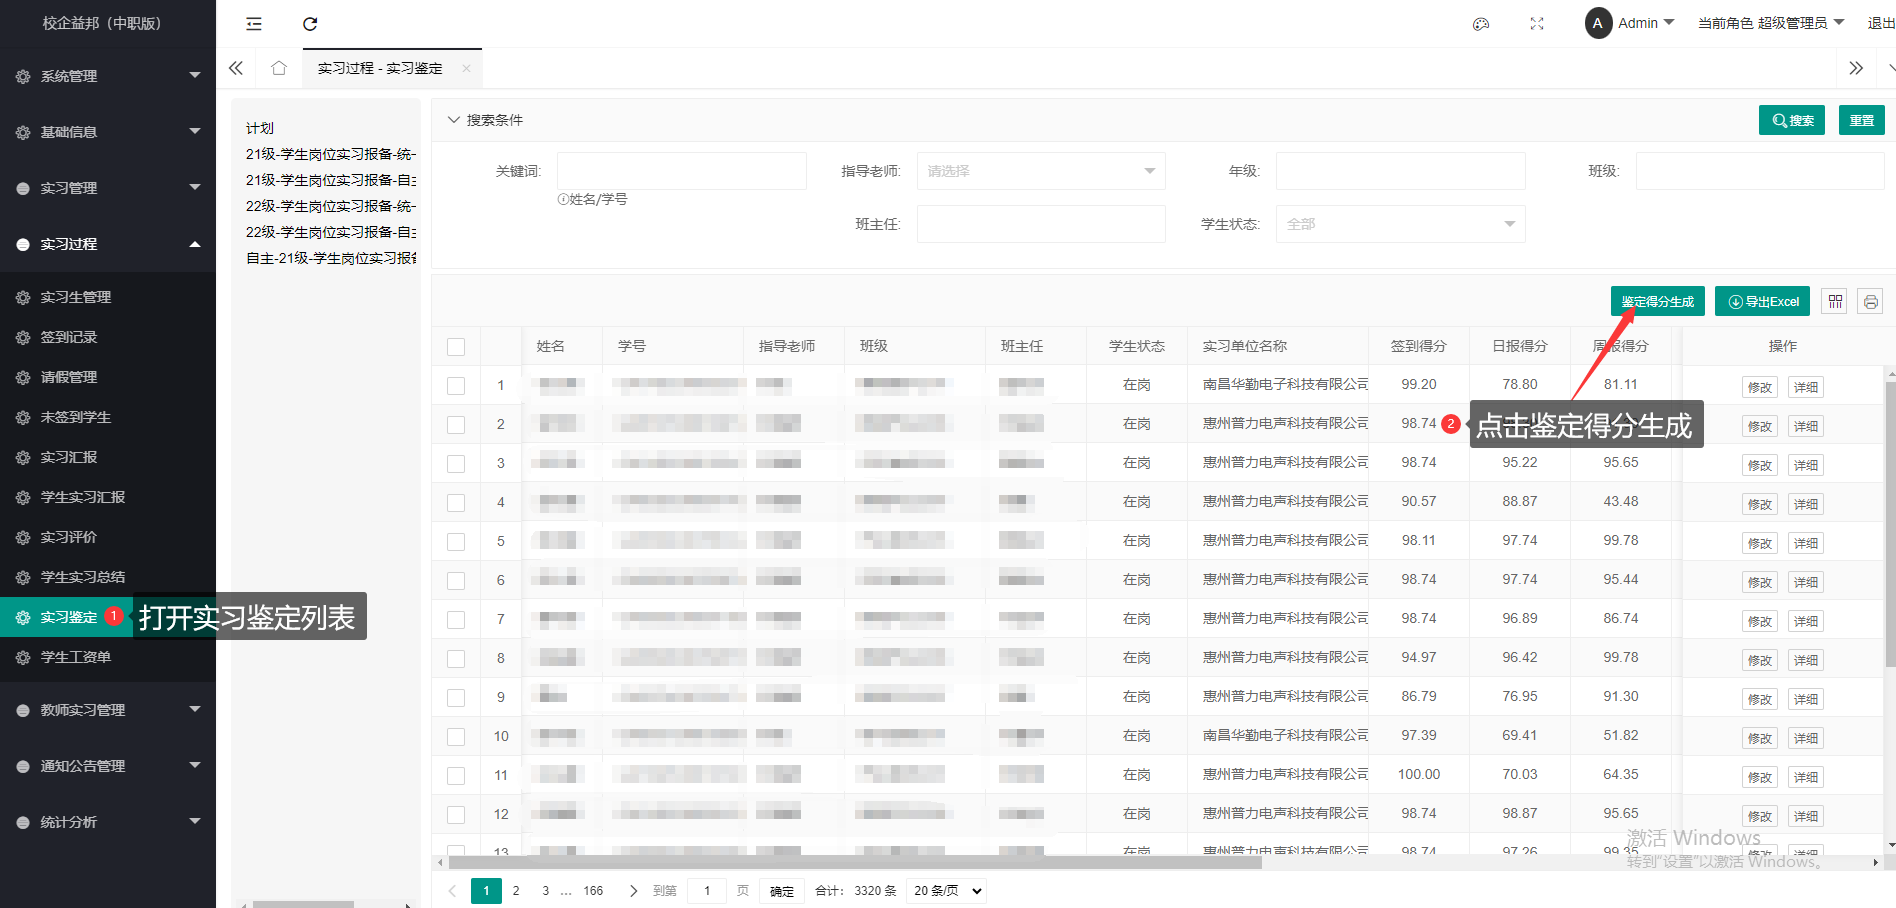
Task: Click the print table icon
Action: (x=1870, y=301)
